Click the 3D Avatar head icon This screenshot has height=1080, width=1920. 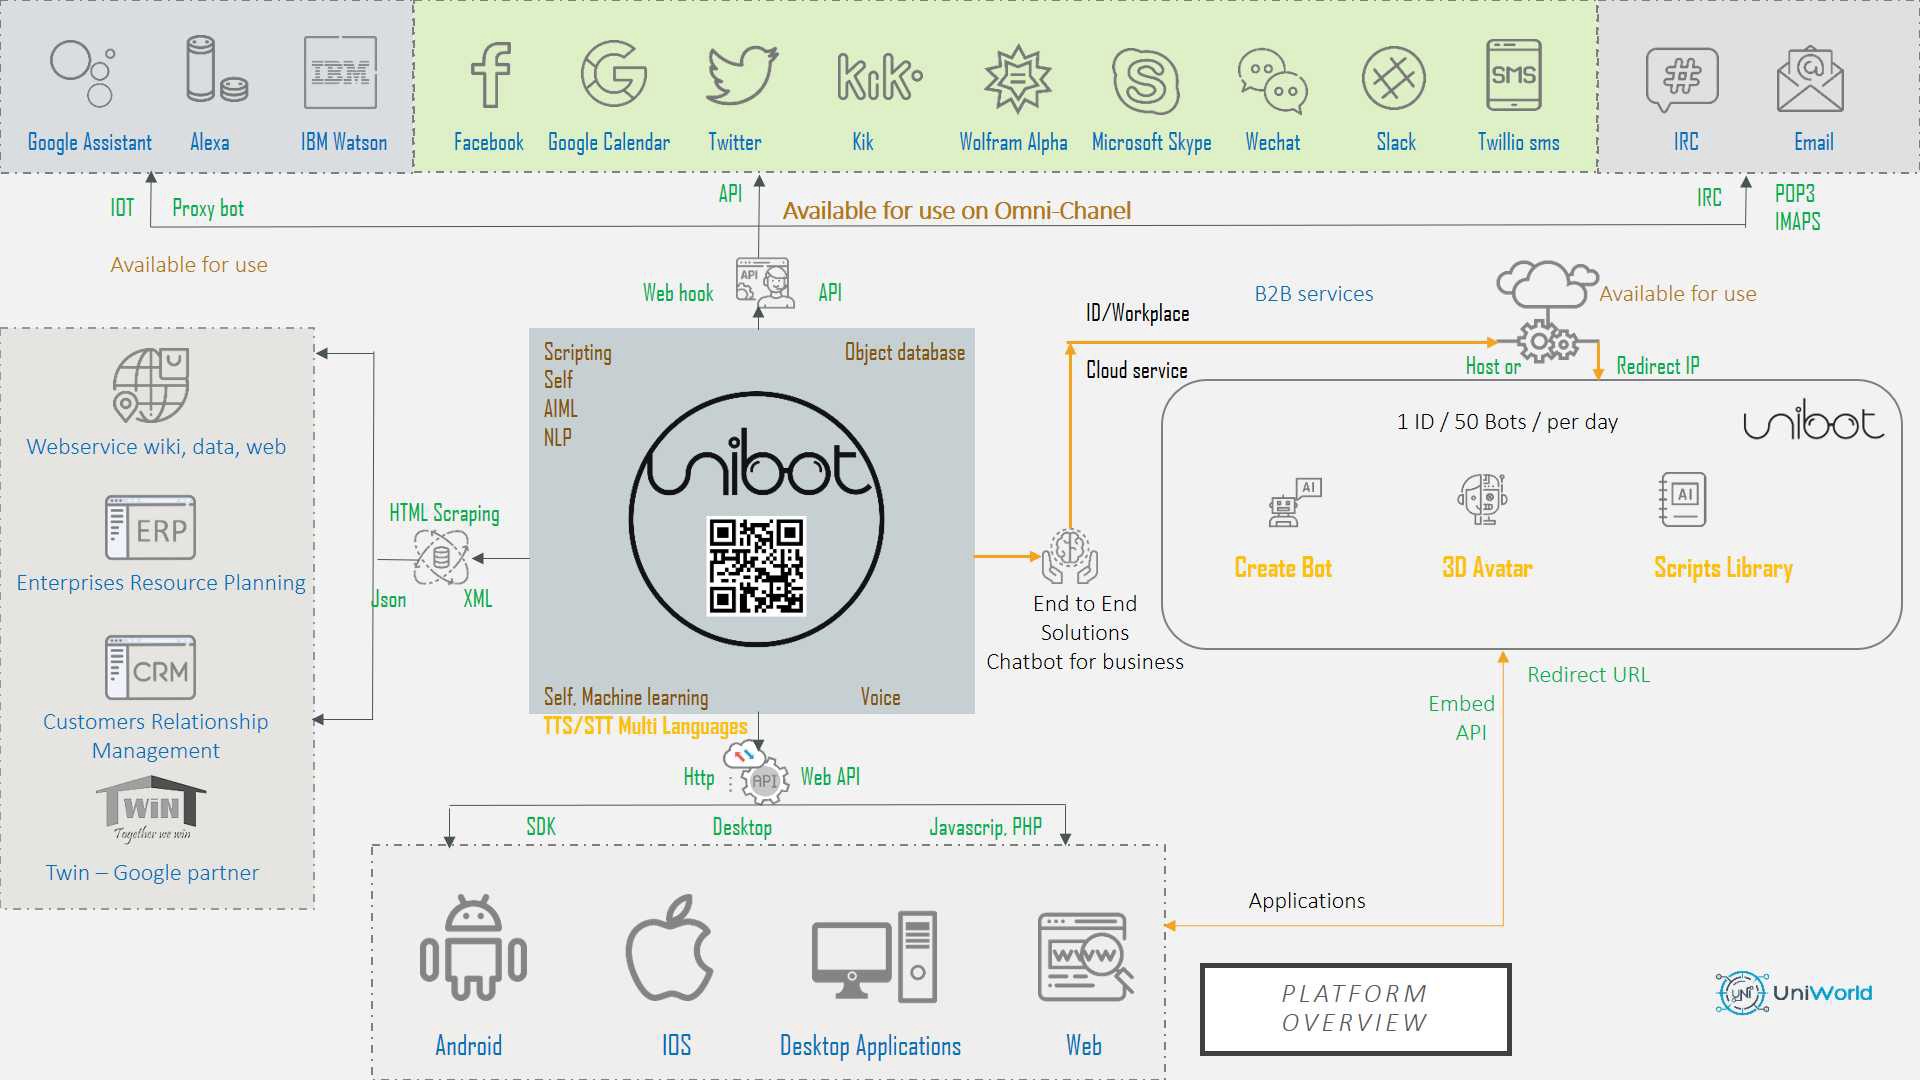coord(1483,499)
